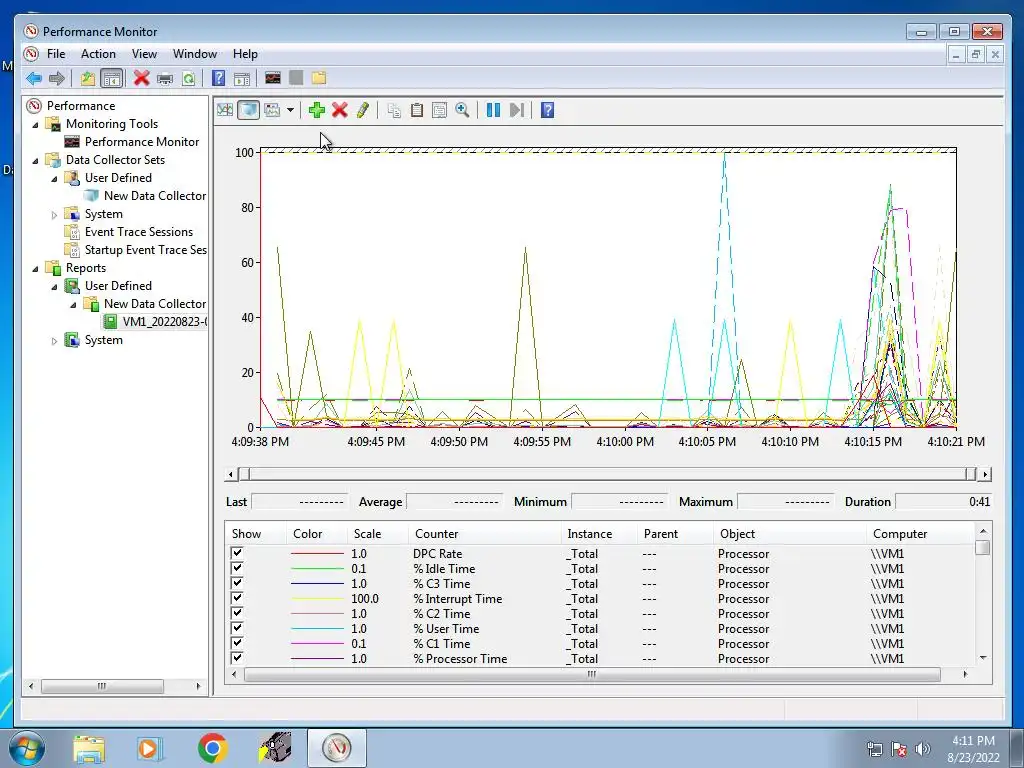Screen dimensions: 1024x768
Task: Click Change Graph Type icon
Action: (x=272, y=110)
